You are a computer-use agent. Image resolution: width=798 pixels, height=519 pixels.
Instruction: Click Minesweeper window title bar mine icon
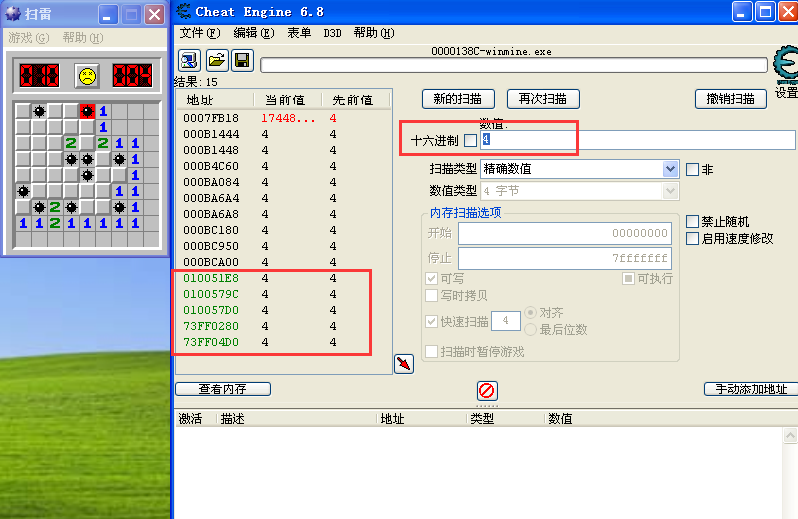click(x=13, y=14)
